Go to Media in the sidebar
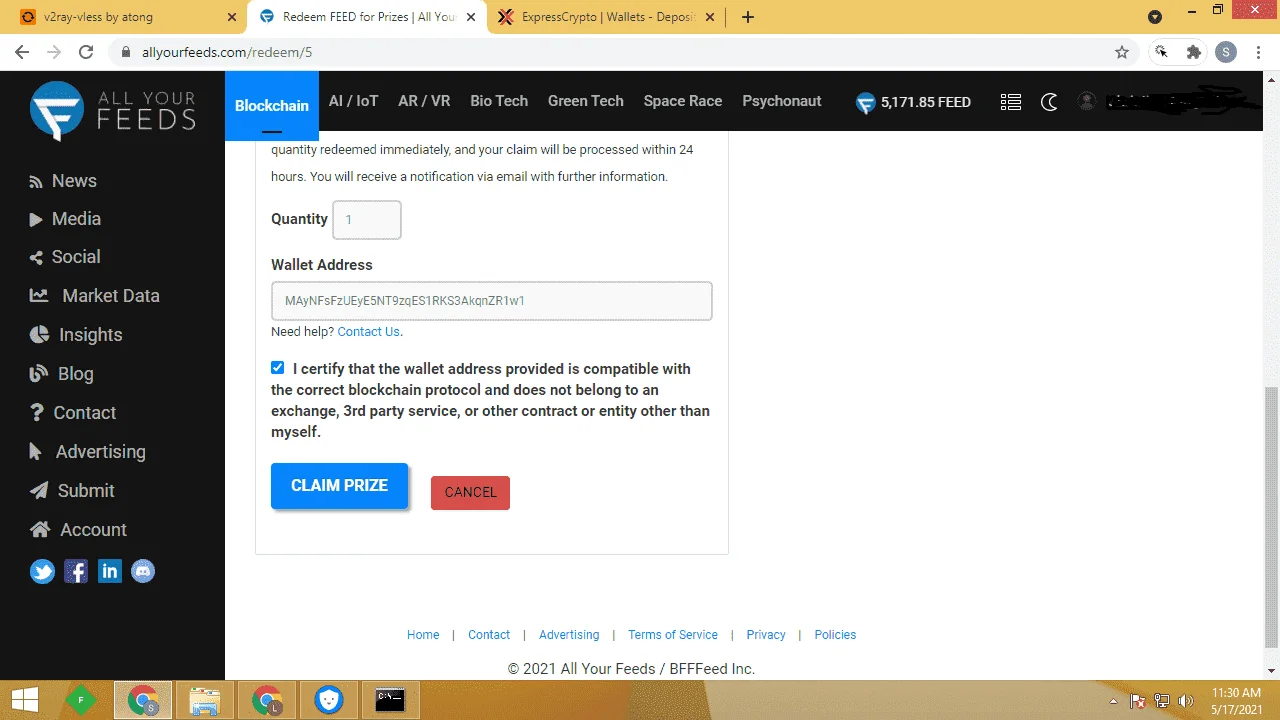 click(65, 219)
